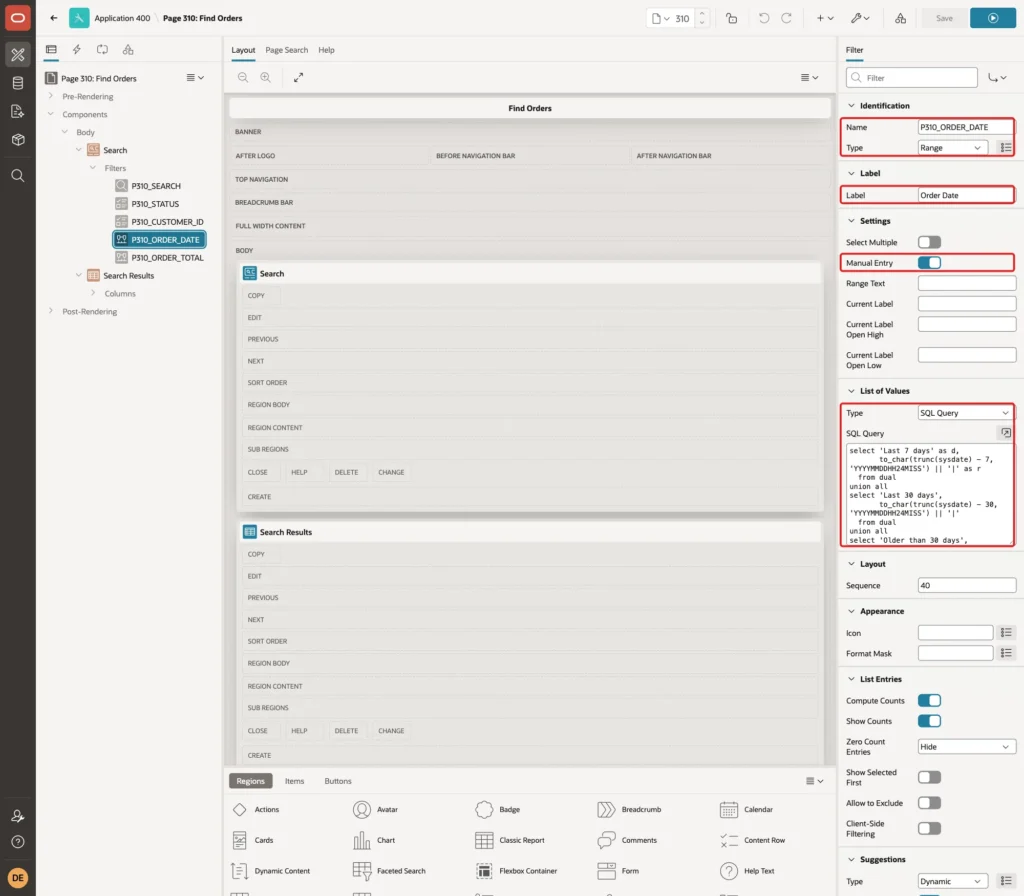Open the help question mark icon

tap(18, 842)
